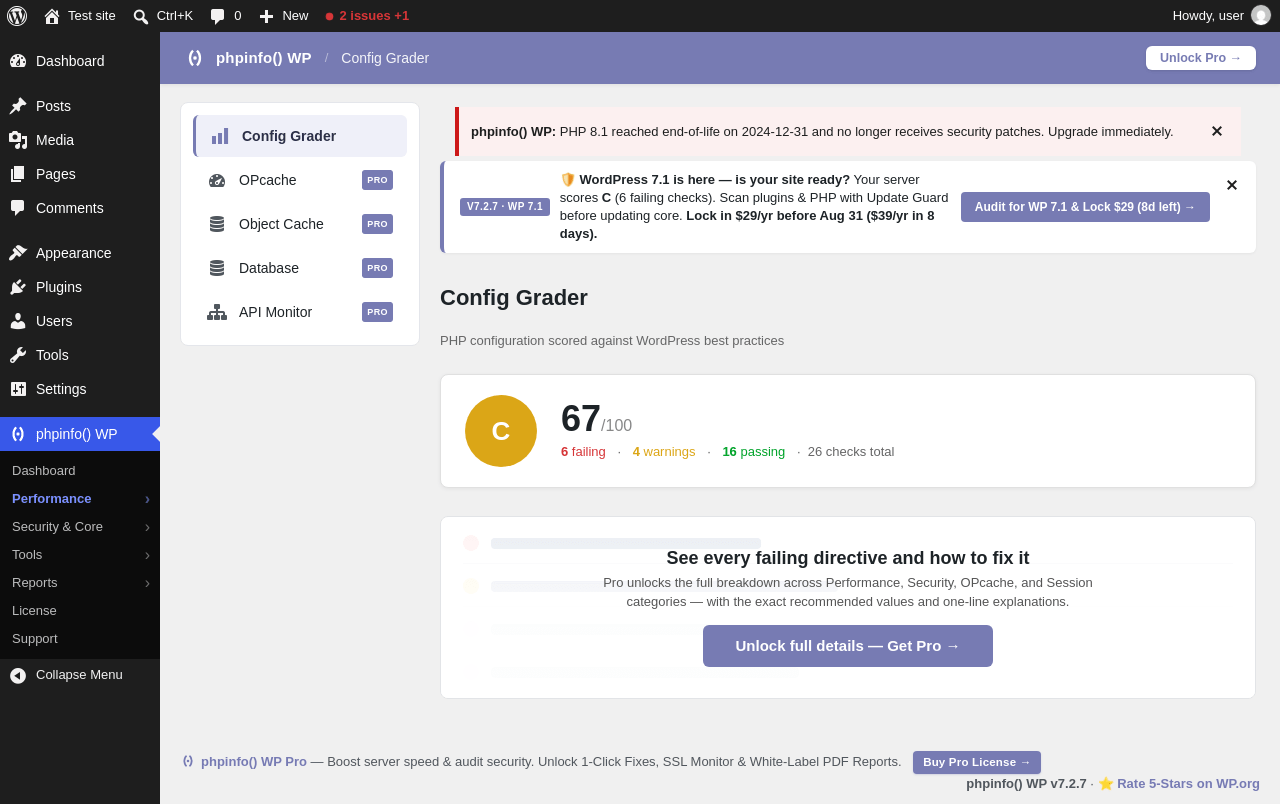
Task: Click the '16 passing' count text
Action: coord(754,452)
